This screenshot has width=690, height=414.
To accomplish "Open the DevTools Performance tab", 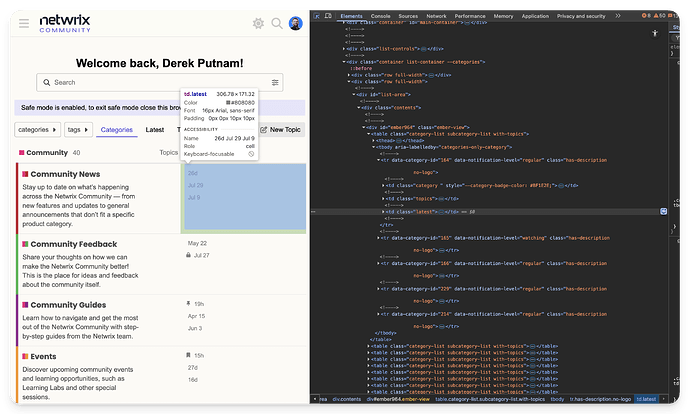I will click(x=470, y=16).
